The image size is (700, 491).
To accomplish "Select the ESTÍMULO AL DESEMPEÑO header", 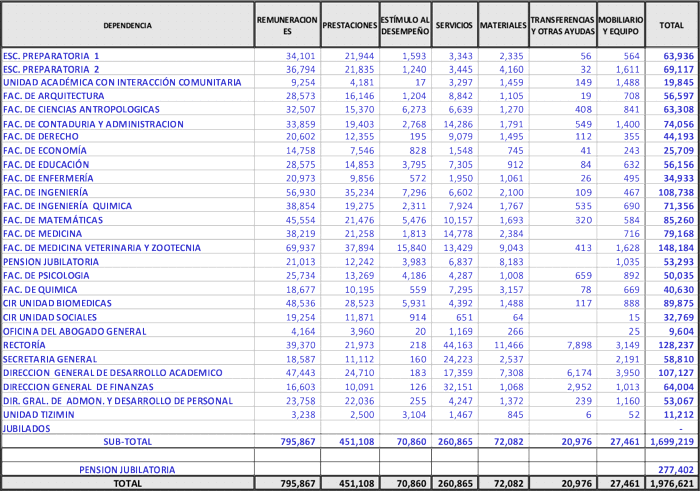I will tap(405, 25).
